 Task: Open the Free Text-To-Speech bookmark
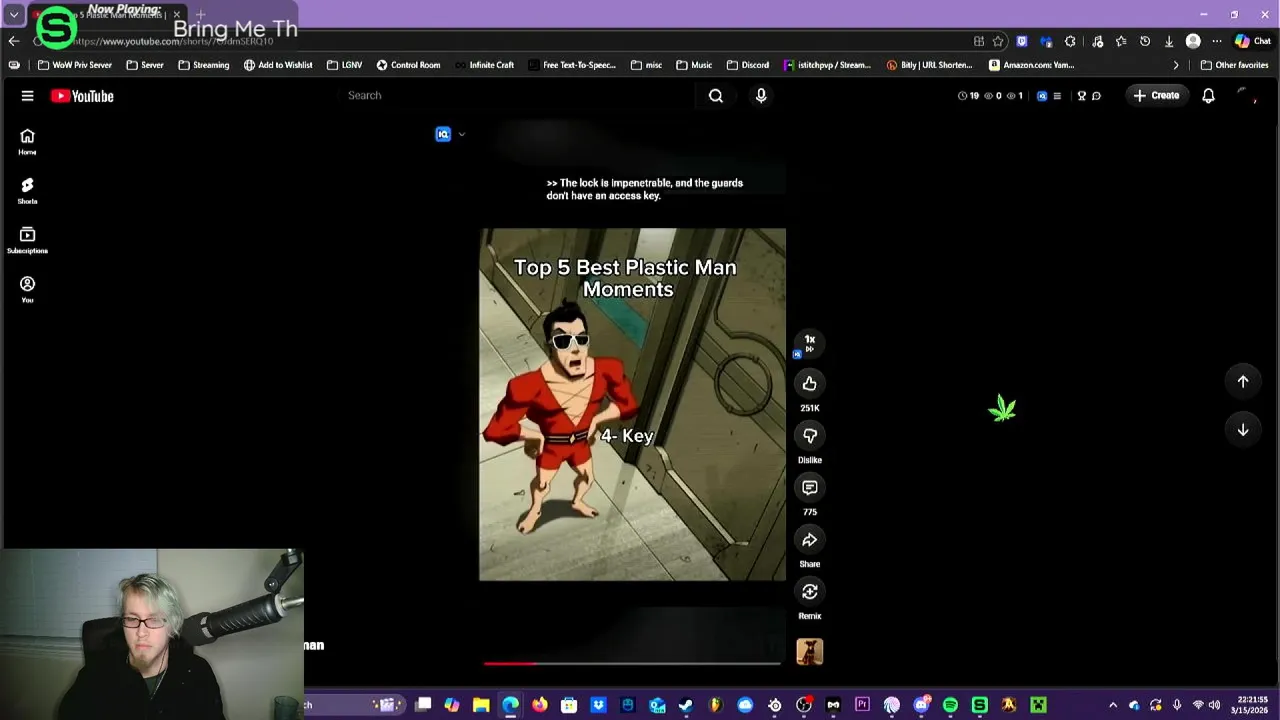571,65
